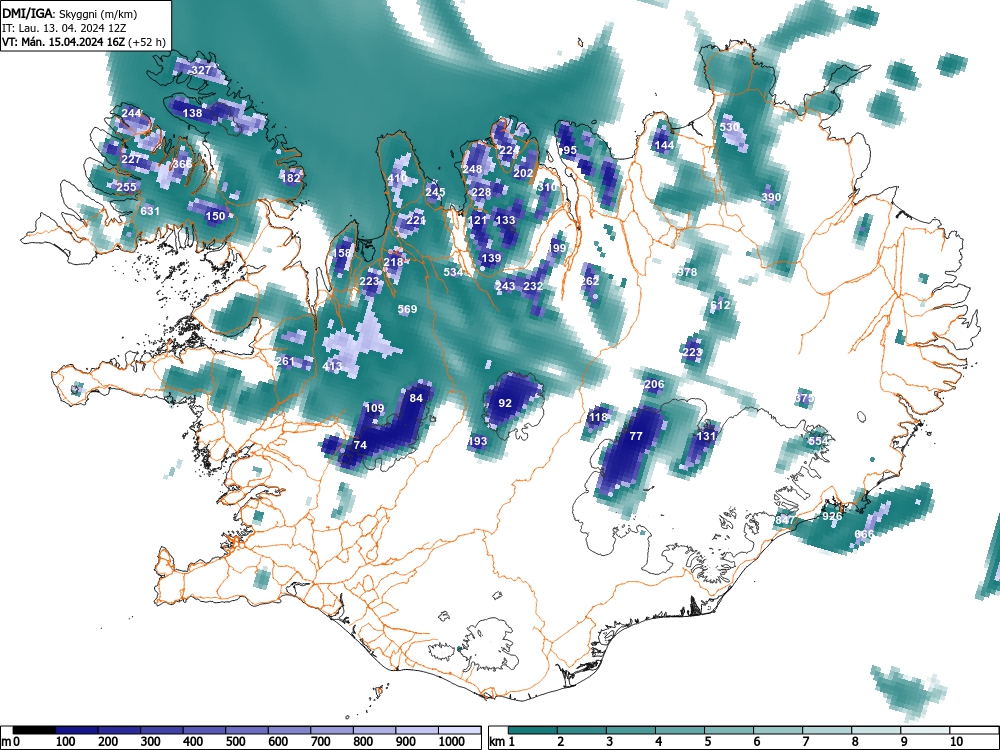This screenshot has height=750, width=1000.
Task: Click the pale swatch between km 9 and 10
Action: click(x=924, y=730)
